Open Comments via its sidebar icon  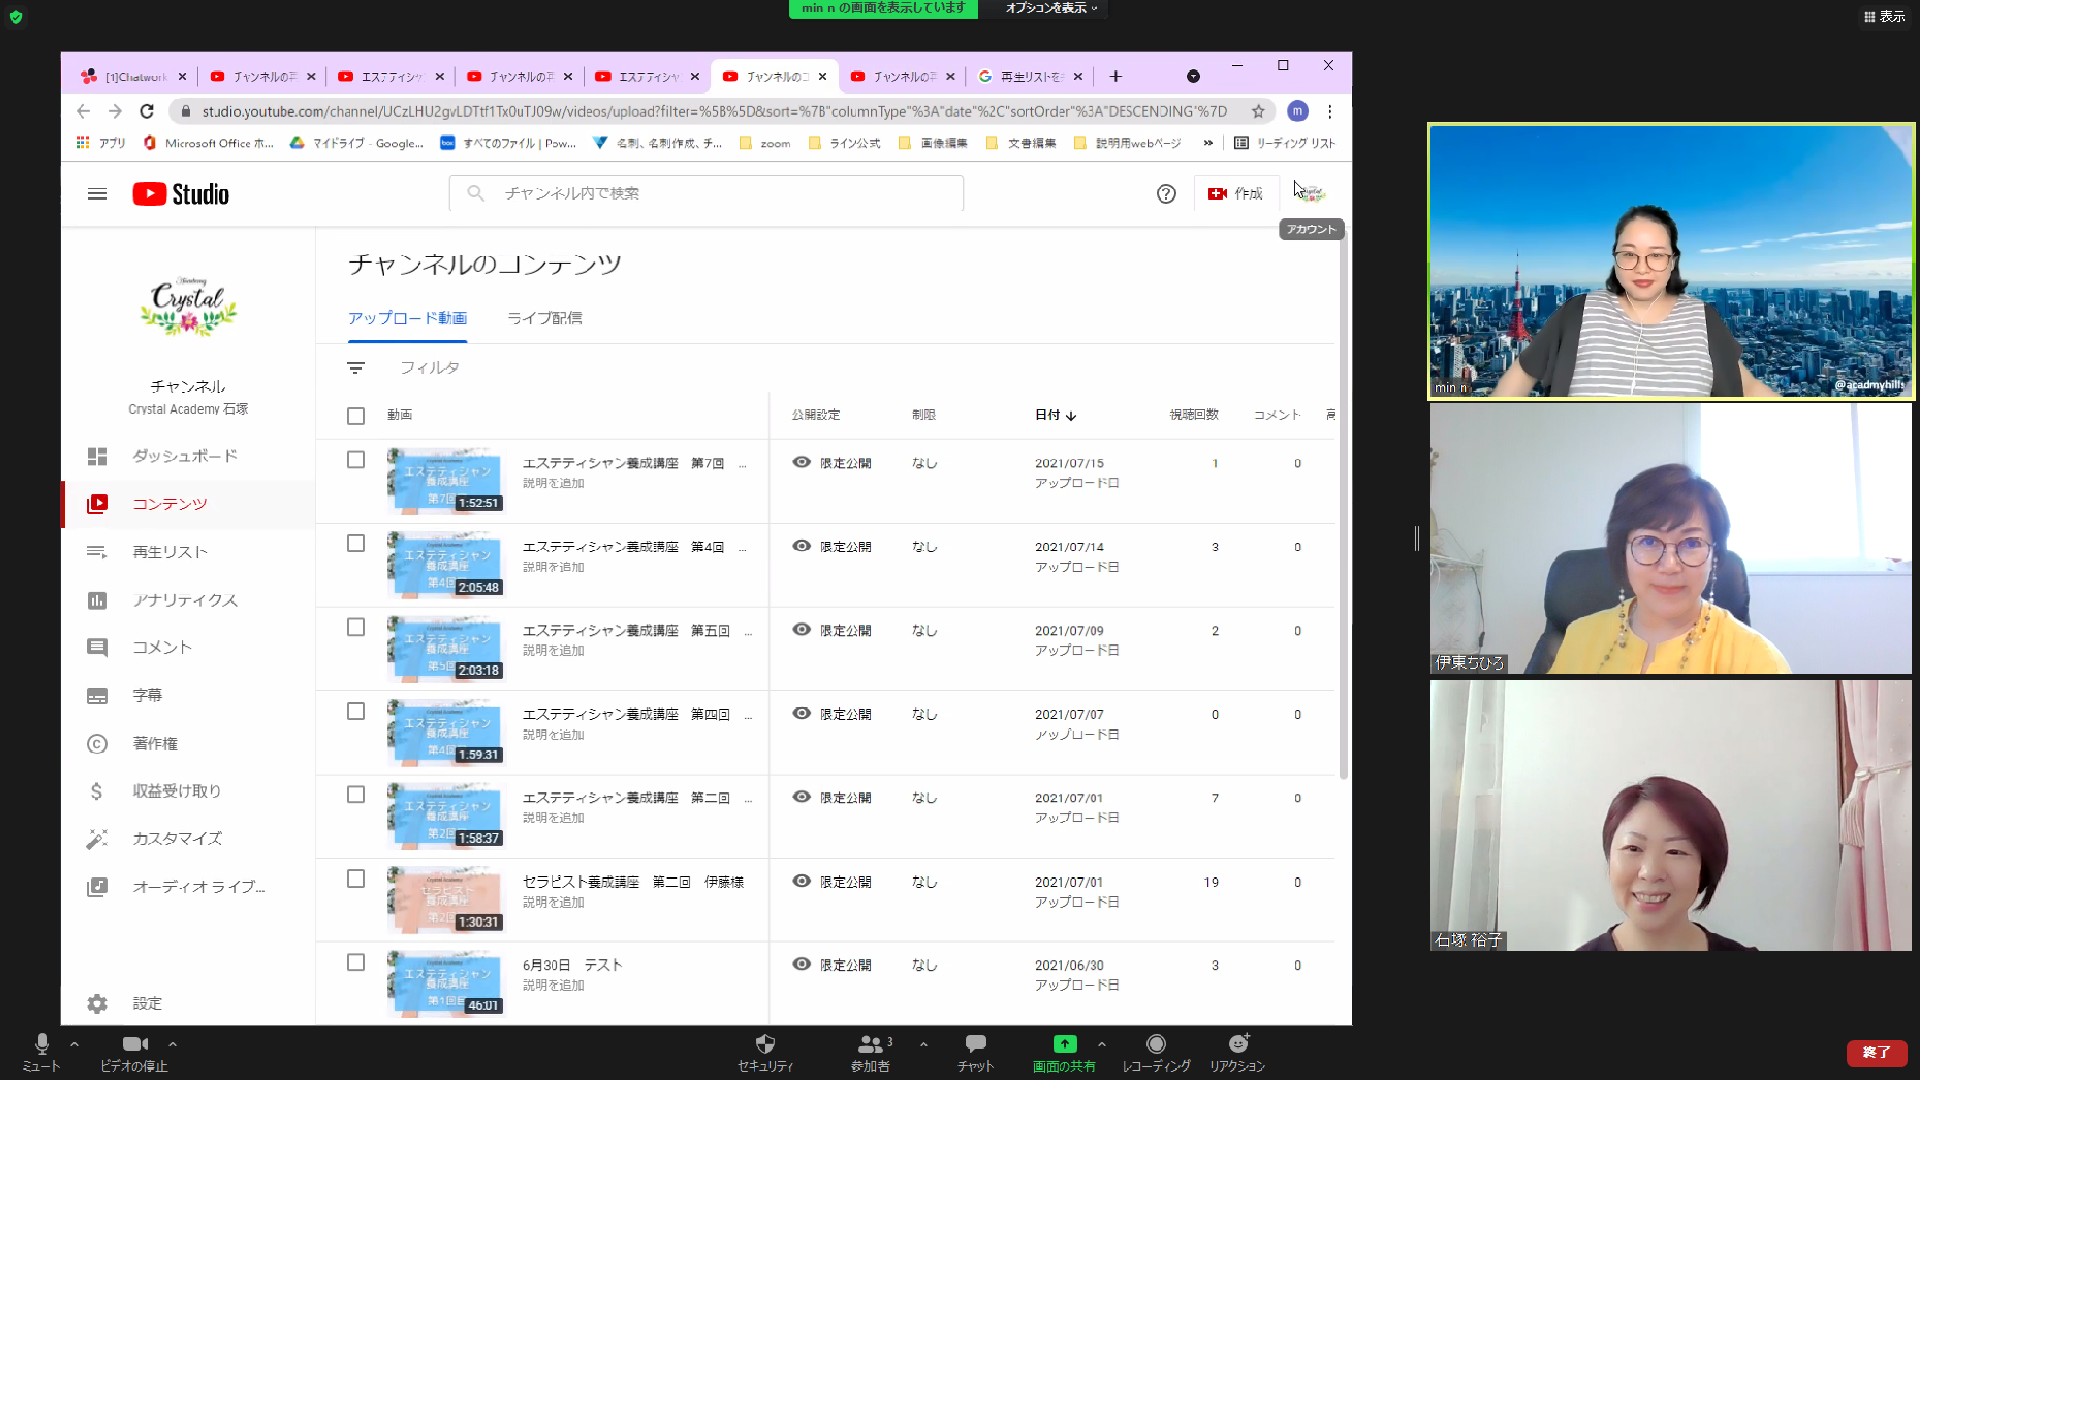coord(97,648)
